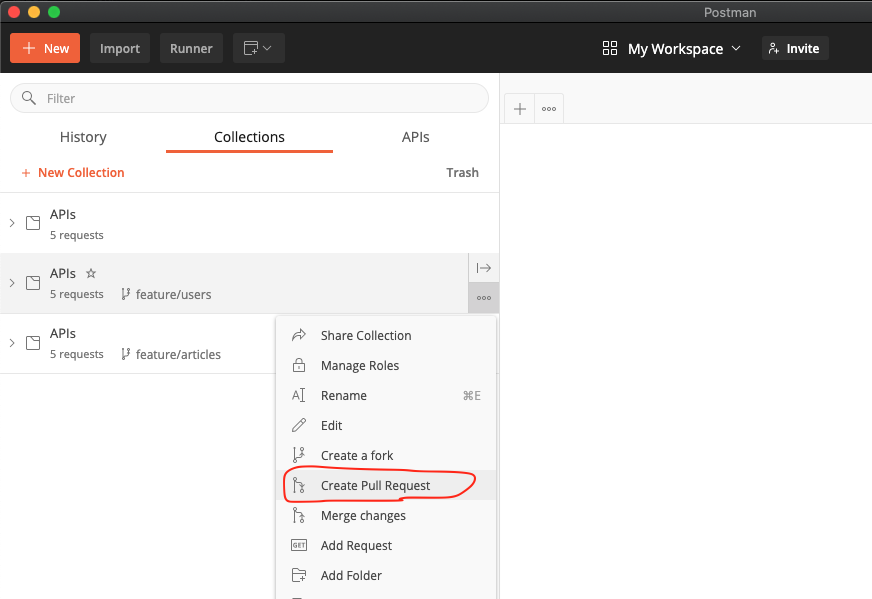The image size is (872, 599).
Task: Expand the first APIs collection
Action: (x=12, y=223)
